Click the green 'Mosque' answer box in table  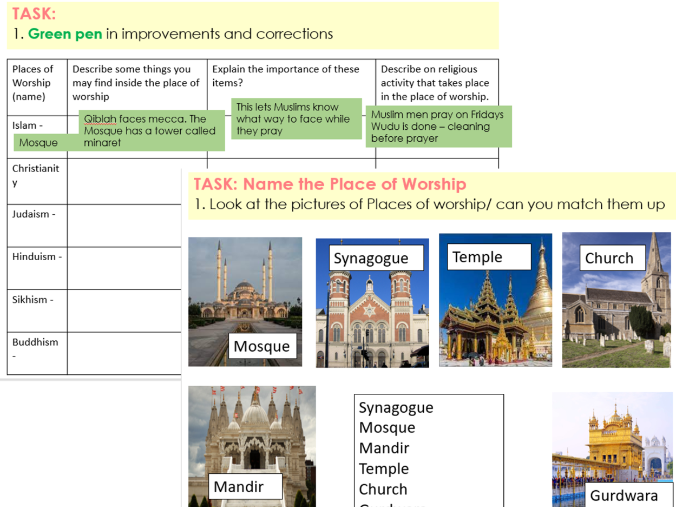coord(47,142)
